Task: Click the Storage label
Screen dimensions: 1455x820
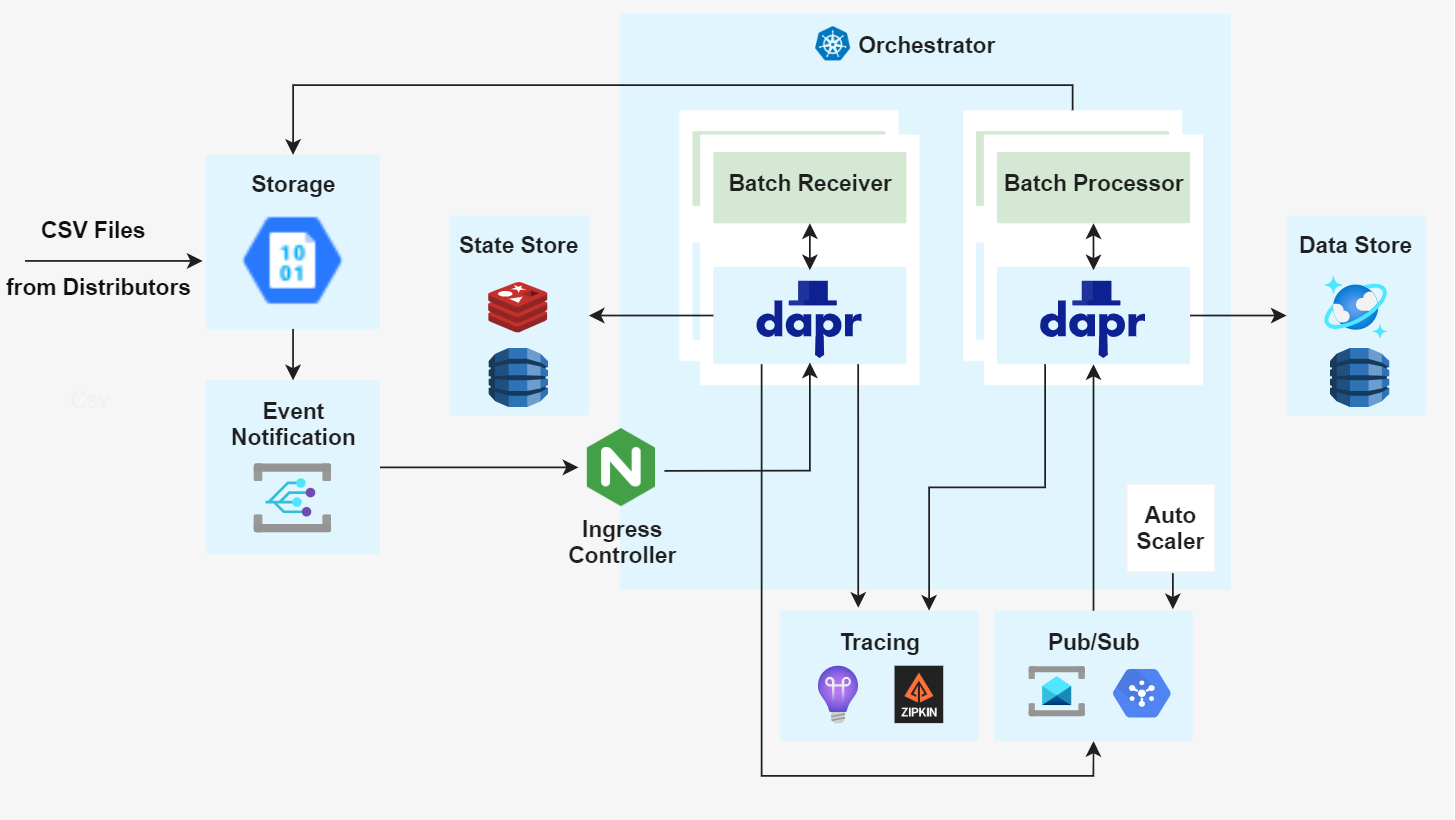Action: (293, 185)
